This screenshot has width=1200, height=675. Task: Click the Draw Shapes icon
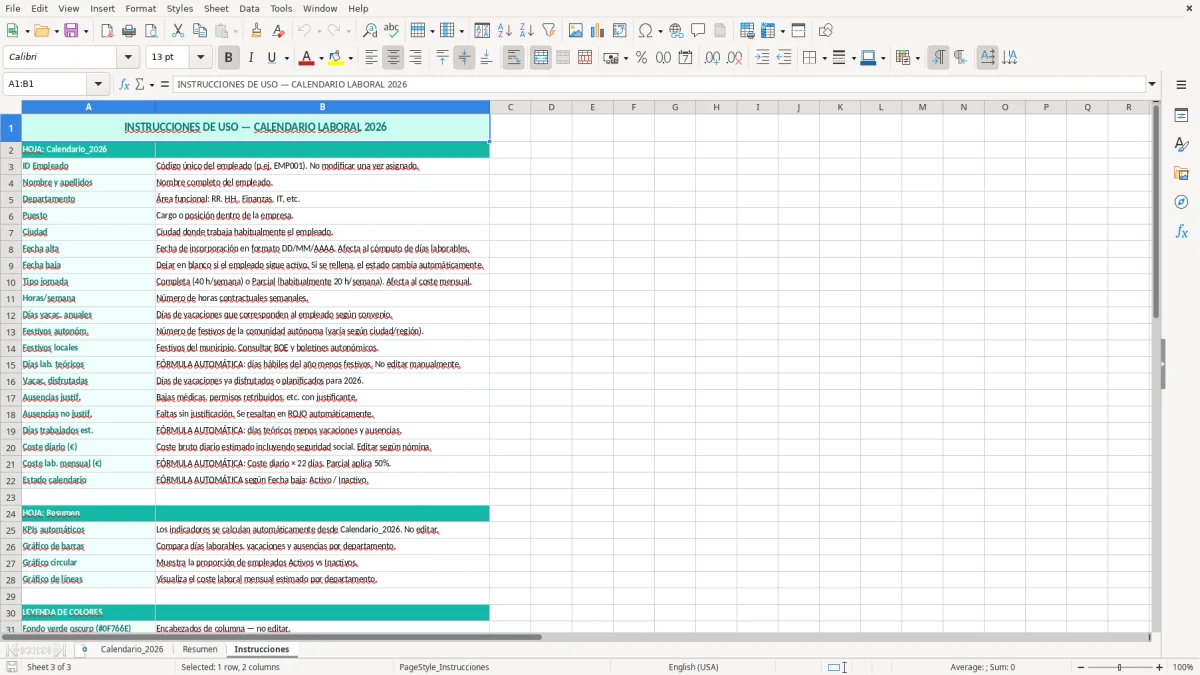pyautogui.click(x=825, y=31)
